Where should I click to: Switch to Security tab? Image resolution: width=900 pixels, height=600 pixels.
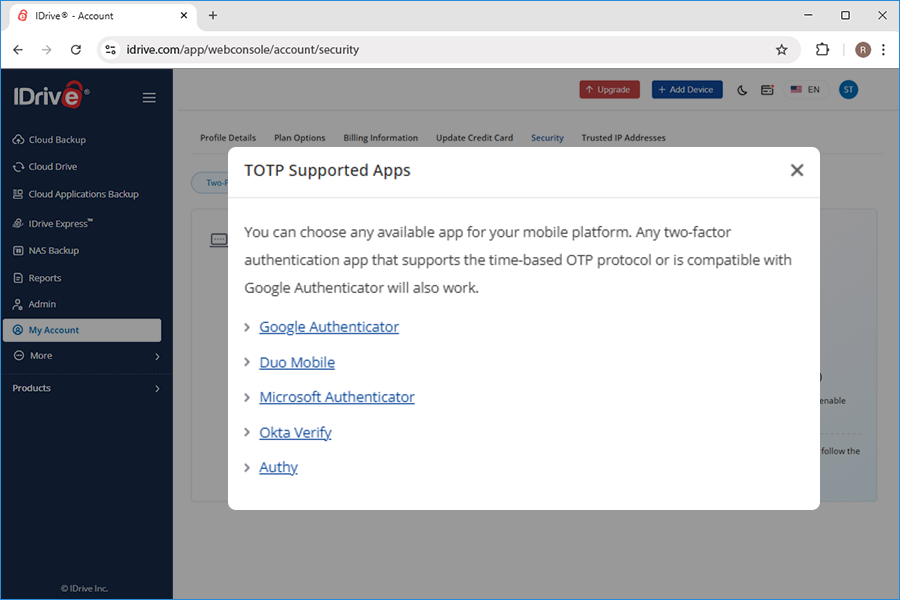(548, 138)
